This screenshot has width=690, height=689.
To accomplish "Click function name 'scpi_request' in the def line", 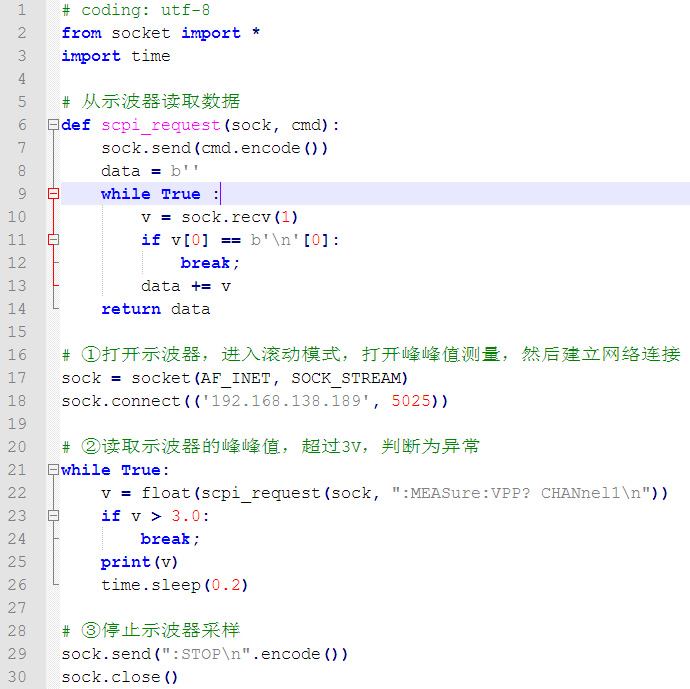I will (161, 125).
